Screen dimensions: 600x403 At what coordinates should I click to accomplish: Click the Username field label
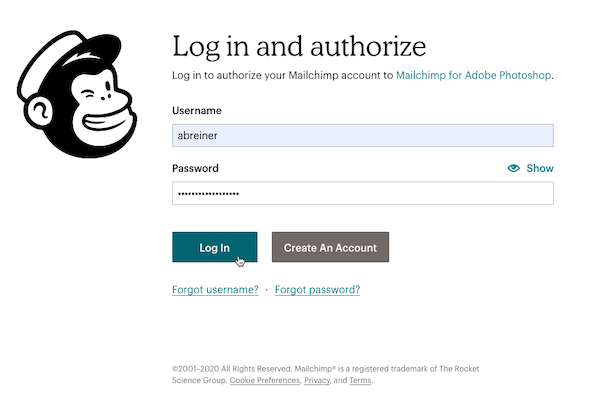197,110
